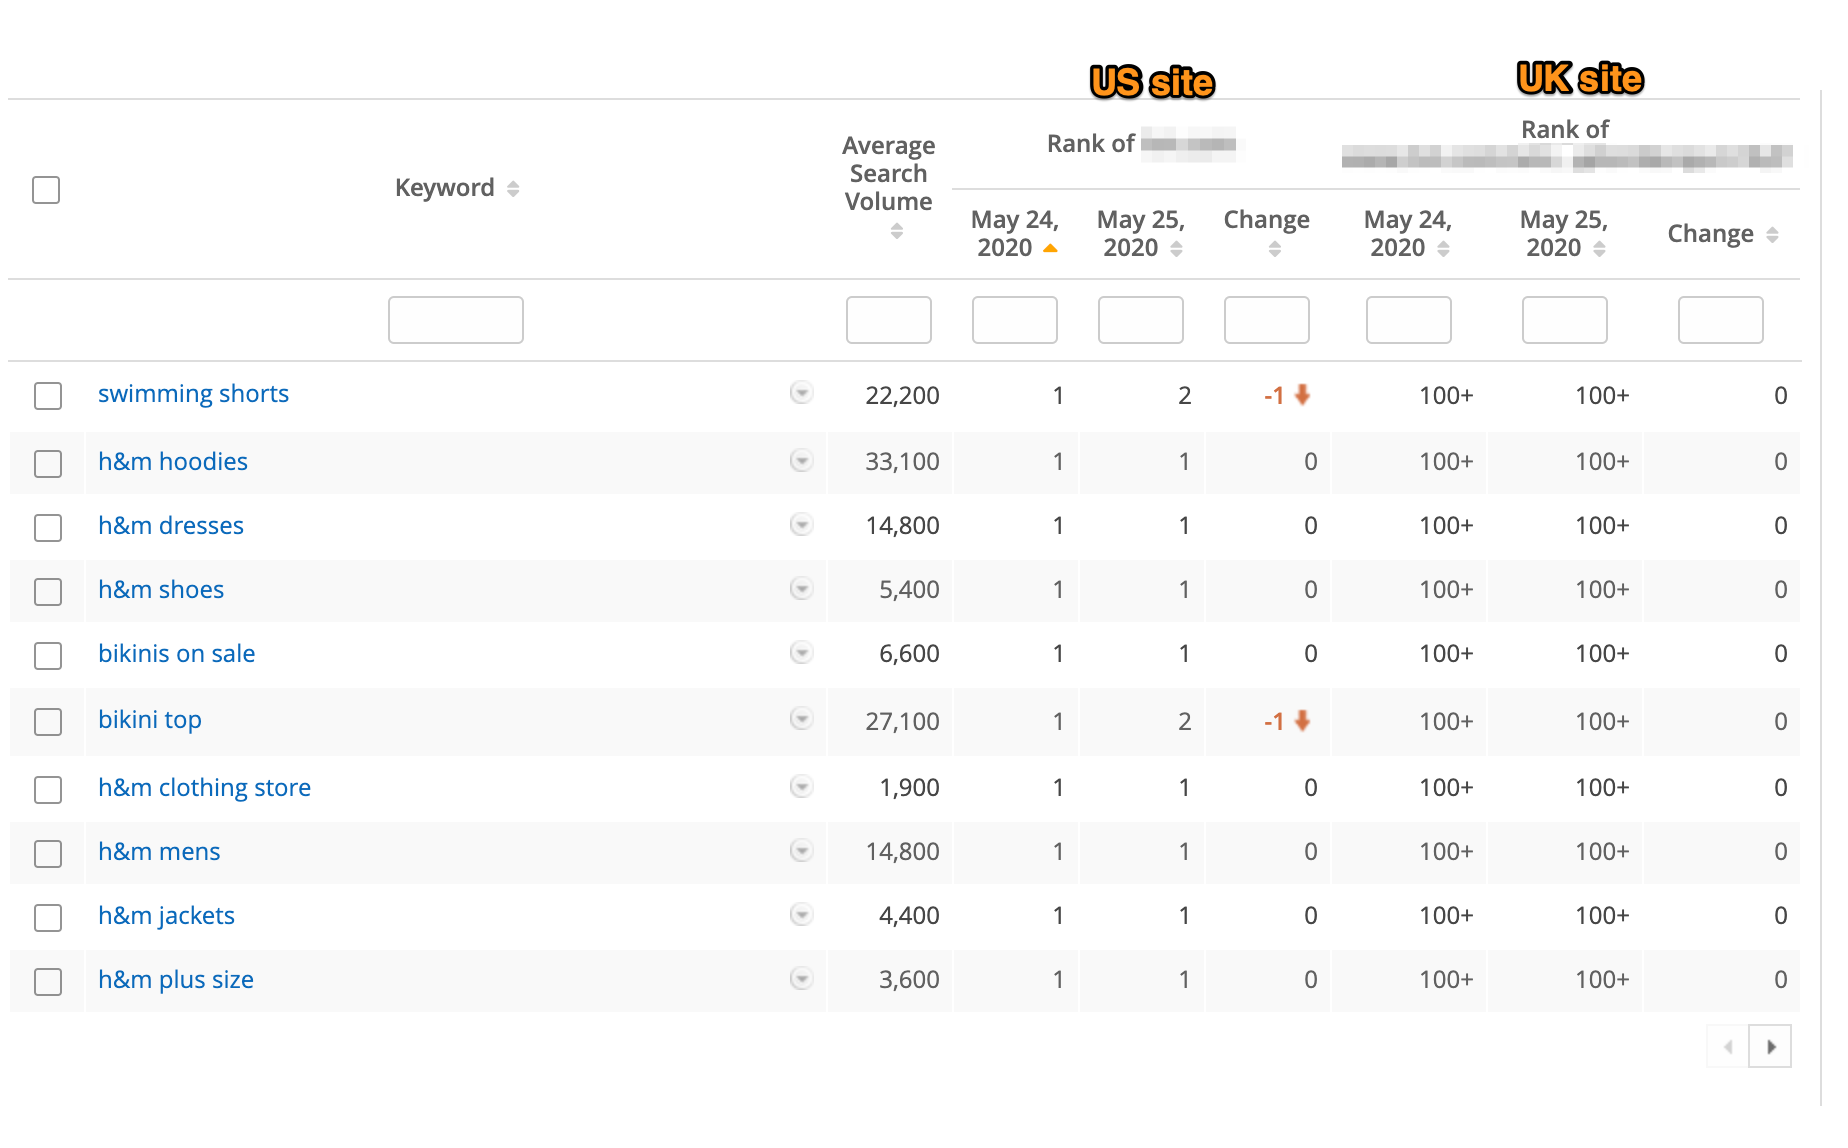Click UK May 24 rank filter box
Image resolution: width=1848 pixels, height=1148 pixels.
point(1409,320)
